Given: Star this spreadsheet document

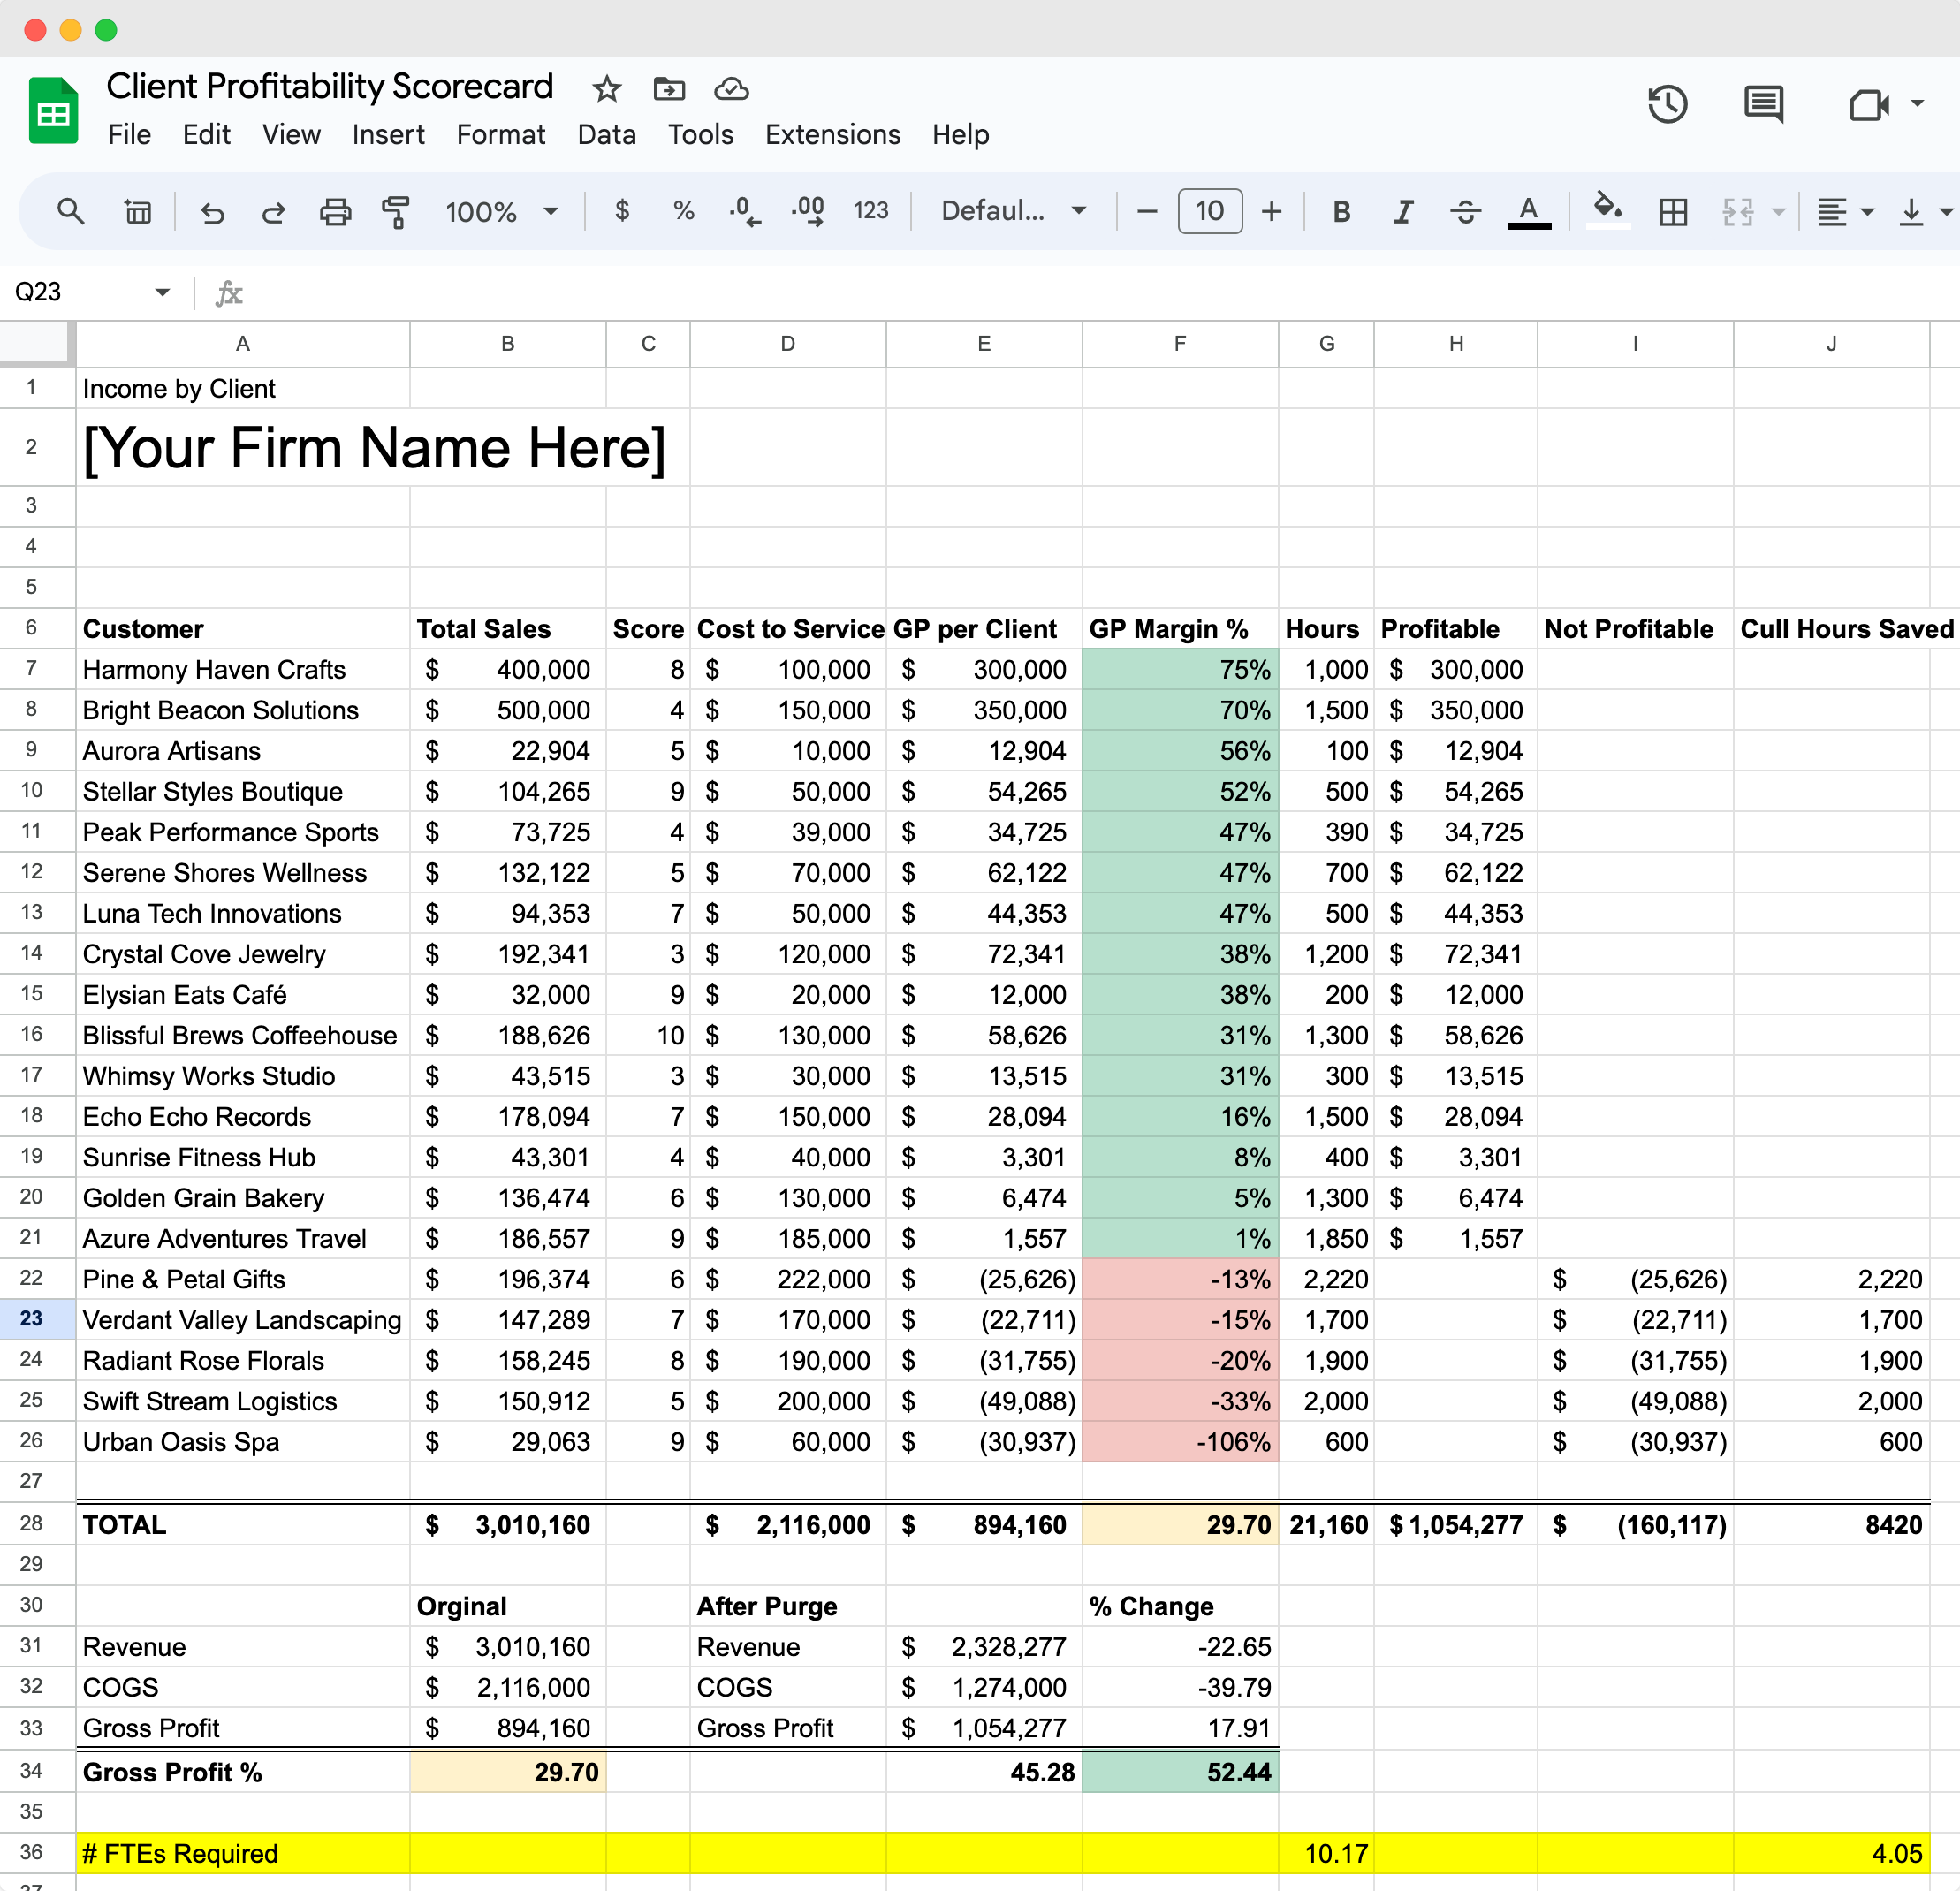Looking at the screenshot, I should (606, 89).
